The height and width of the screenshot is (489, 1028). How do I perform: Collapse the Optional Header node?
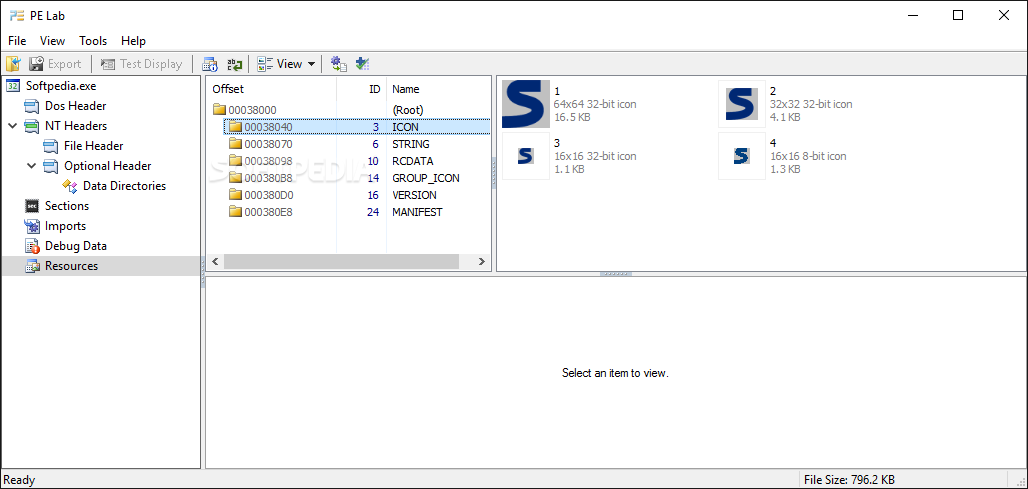32,166
